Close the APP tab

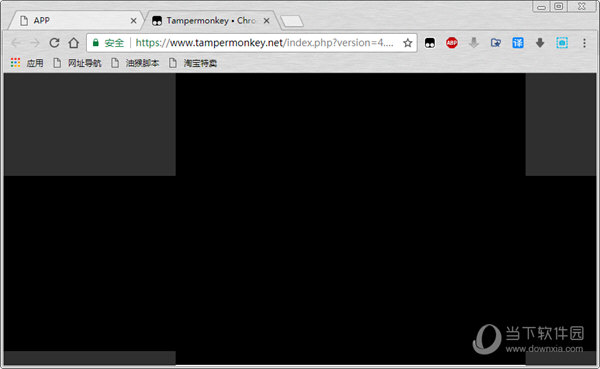pos(133,21)
